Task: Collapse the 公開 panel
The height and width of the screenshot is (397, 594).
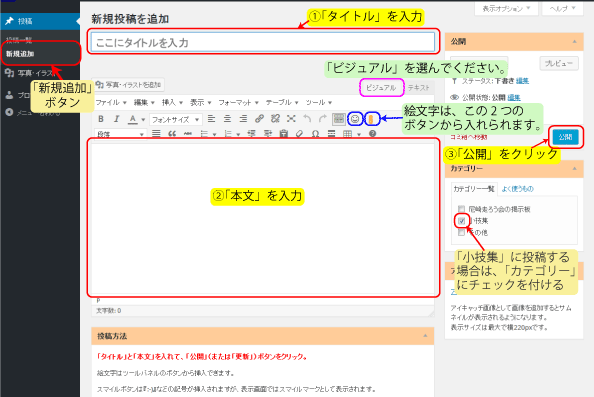Action: click(575, 41)
